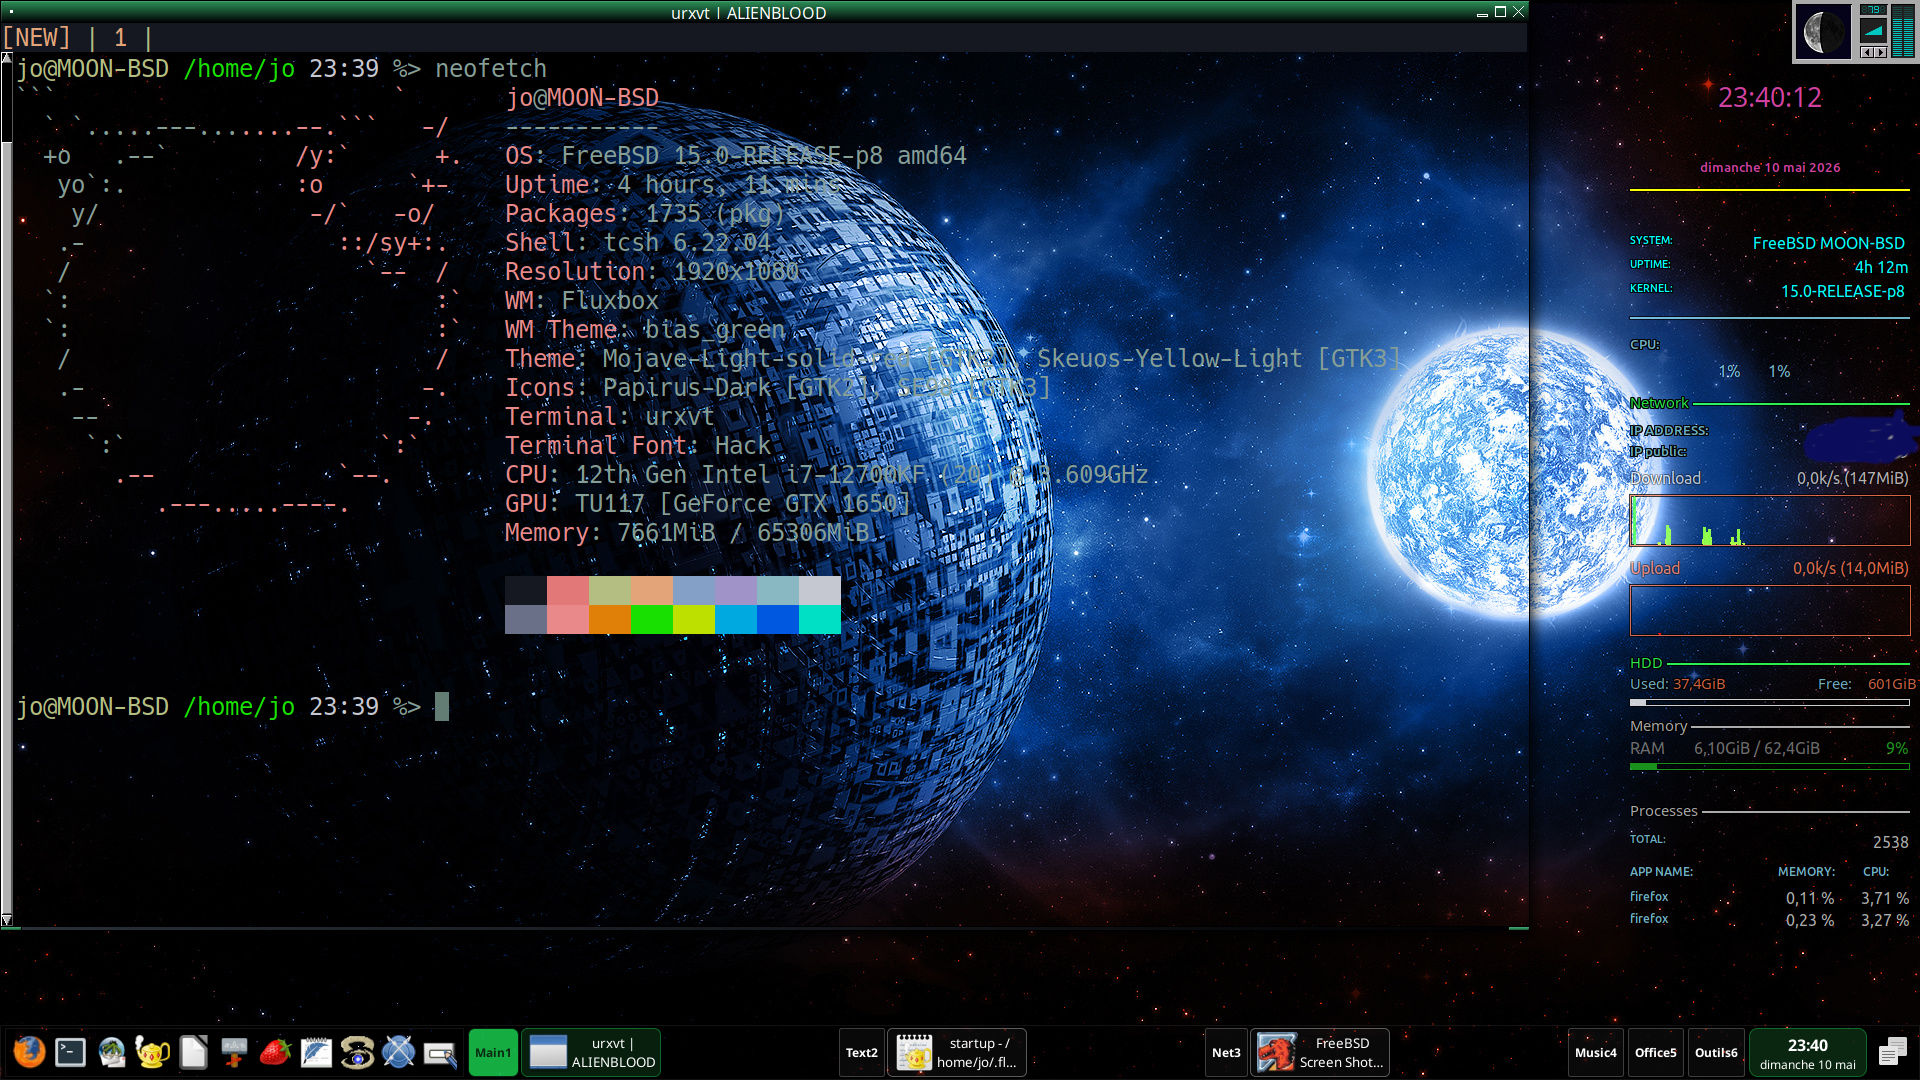Click the conky clock "23:40:12"
This screenshot has width=1920, height=1080.
click(x=1770, y=97)
